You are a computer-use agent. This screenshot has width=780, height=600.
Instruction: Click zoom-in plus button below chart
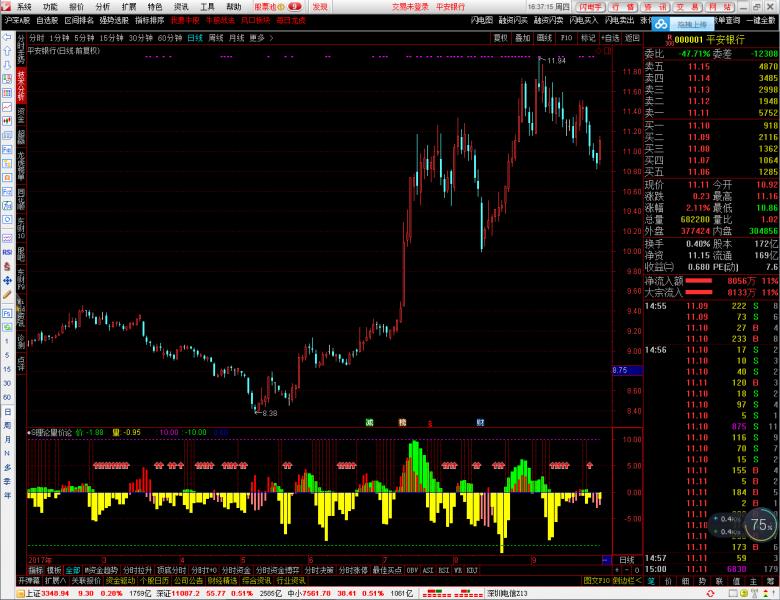(617, 570)
